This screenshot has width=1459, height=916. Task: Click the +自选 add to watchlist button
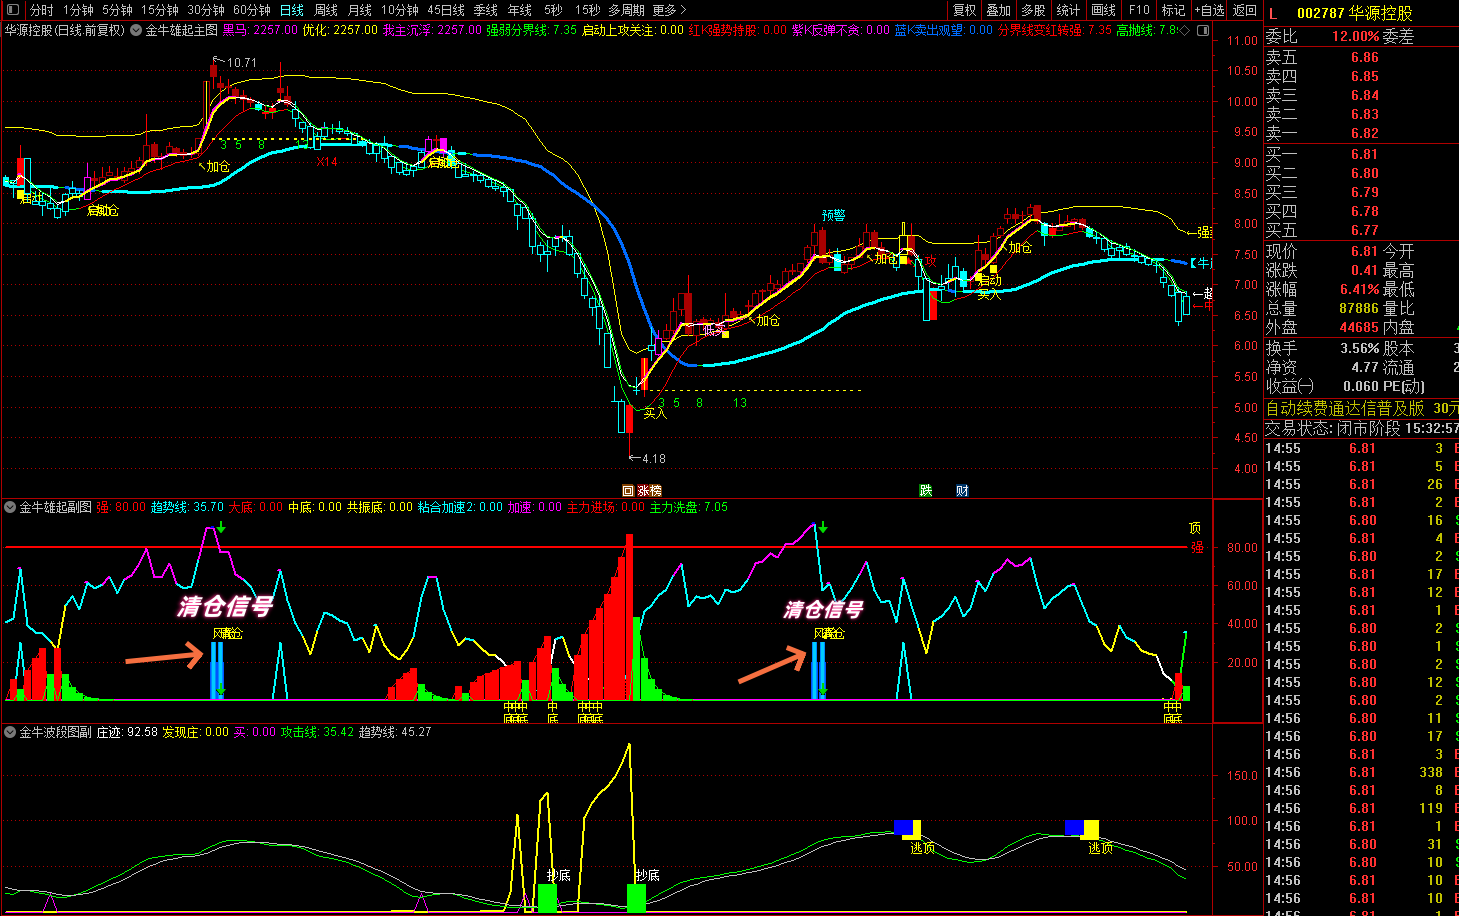pyautogui.click(x=1209, y=10)
